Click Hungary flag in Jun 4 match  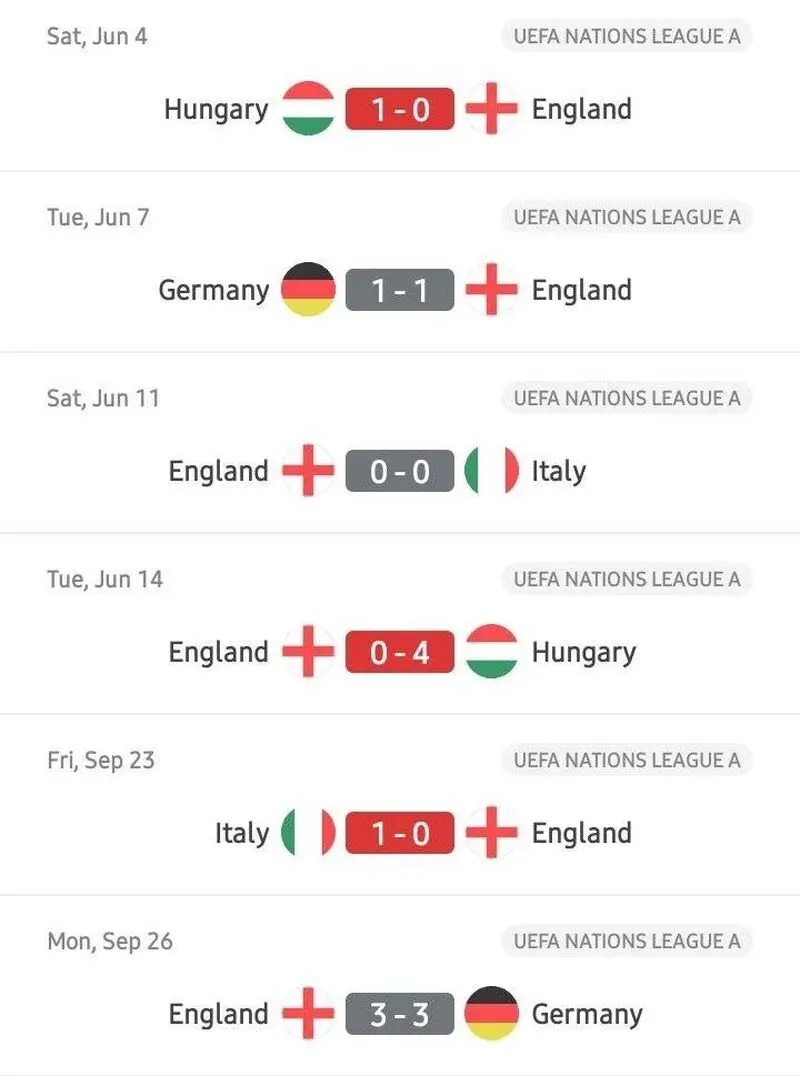[308, 108]
